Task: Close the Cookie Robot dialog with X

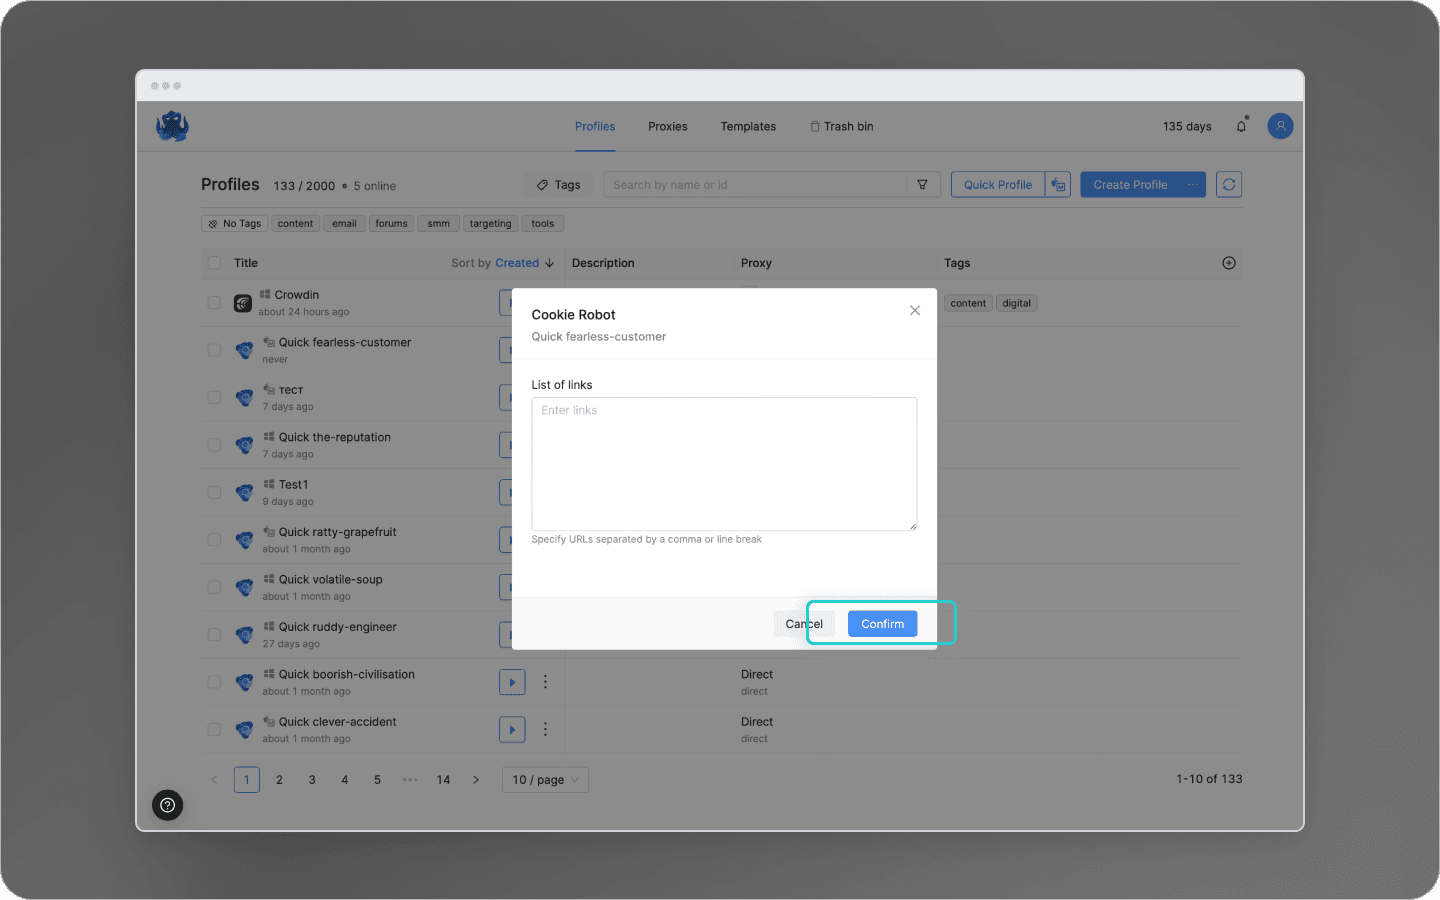Action: (915, 311)
